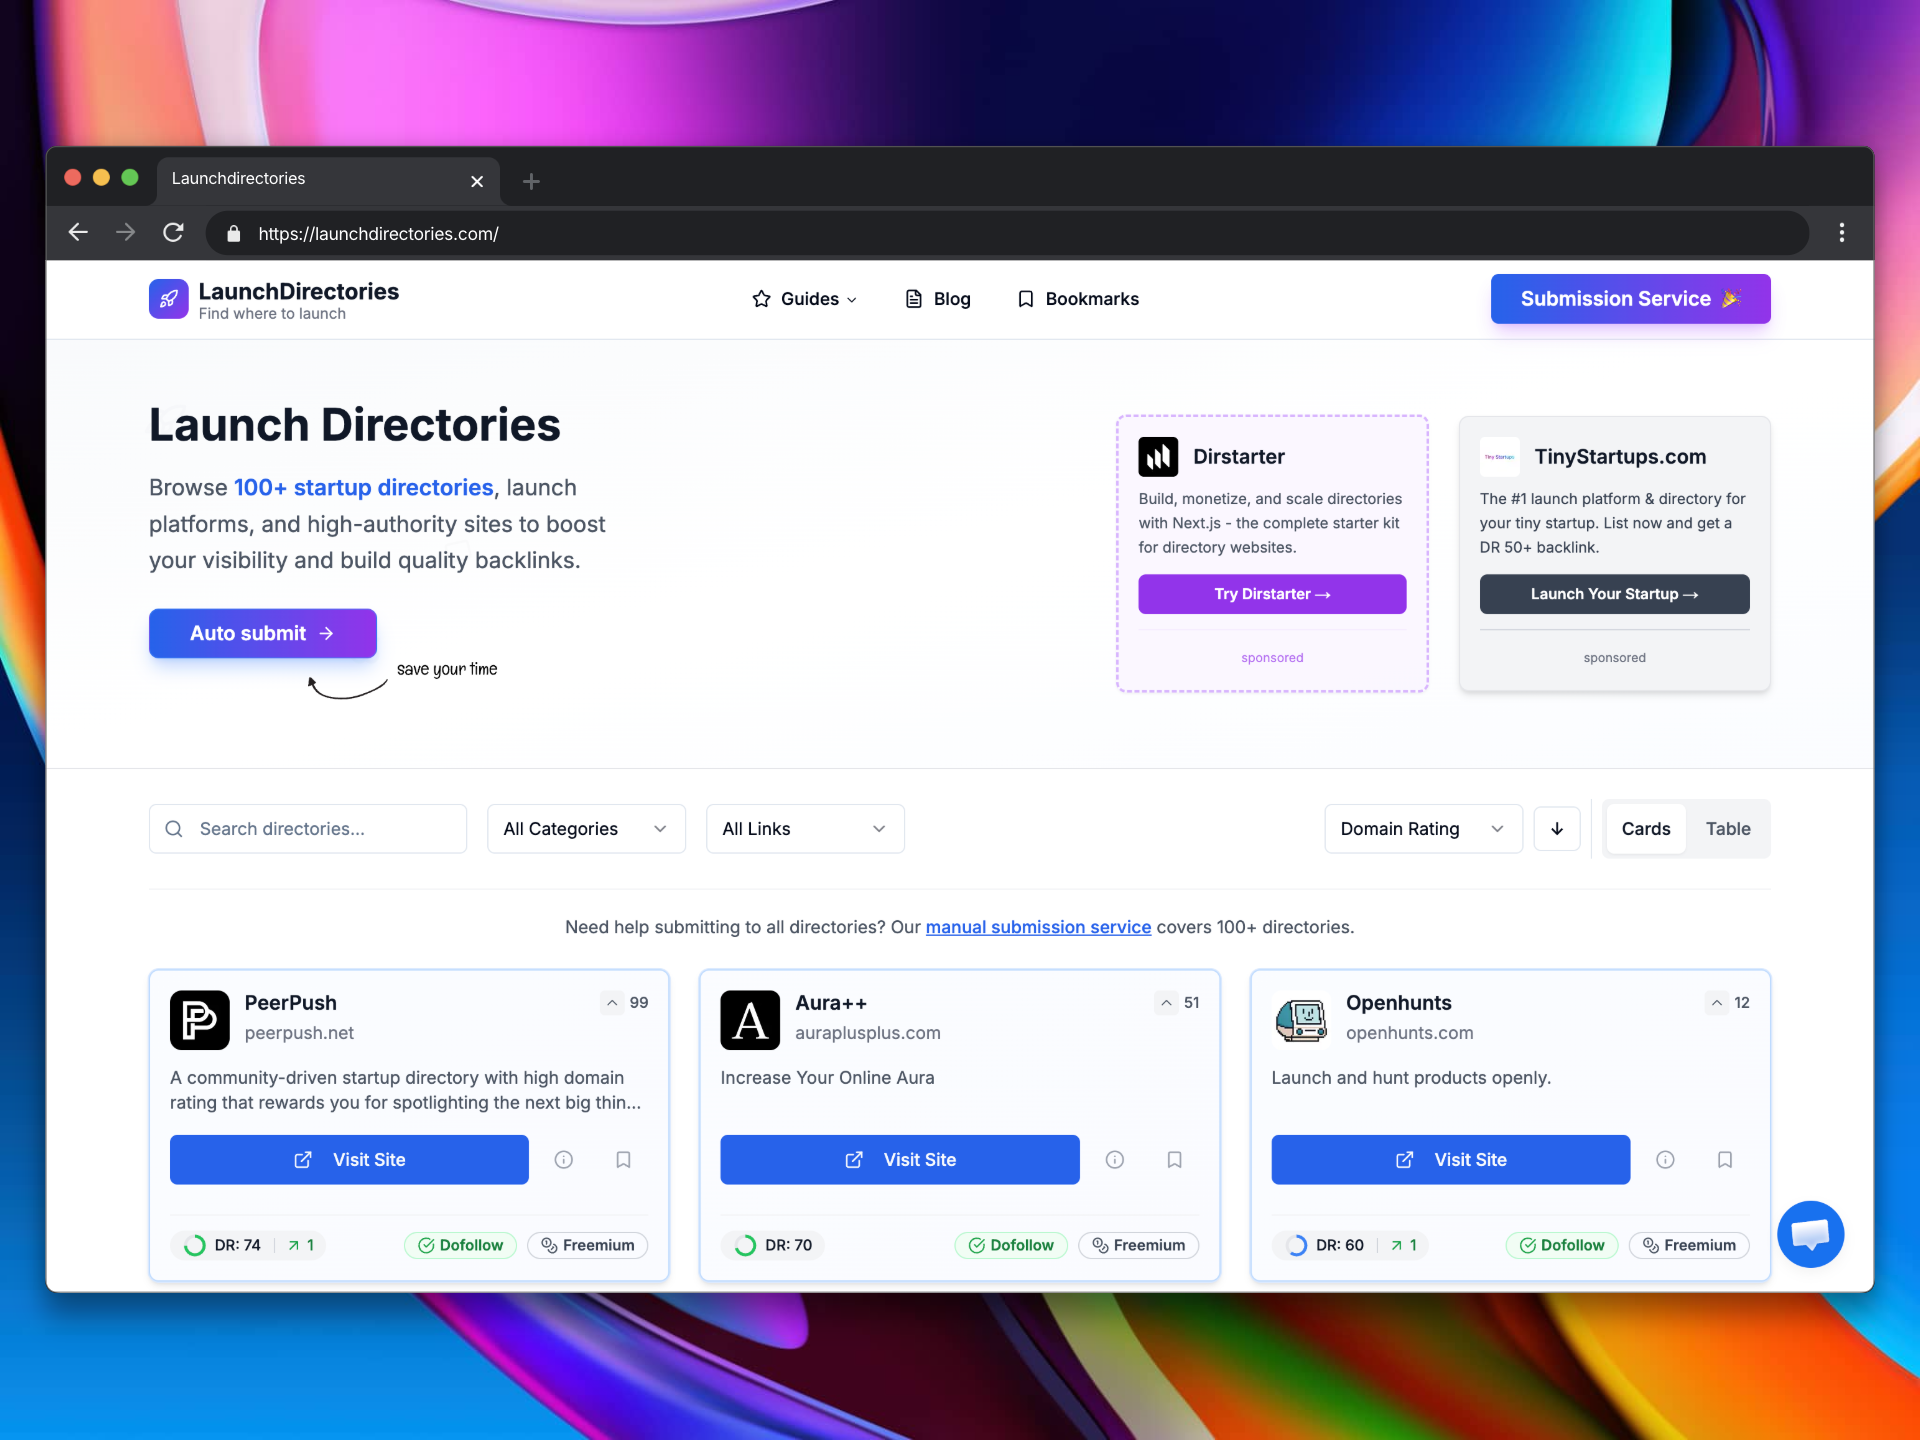Click the Aura++ DR: 70 indicator
Viewport: 1920px width, 1440px height.
click(x=774, y=1245)
